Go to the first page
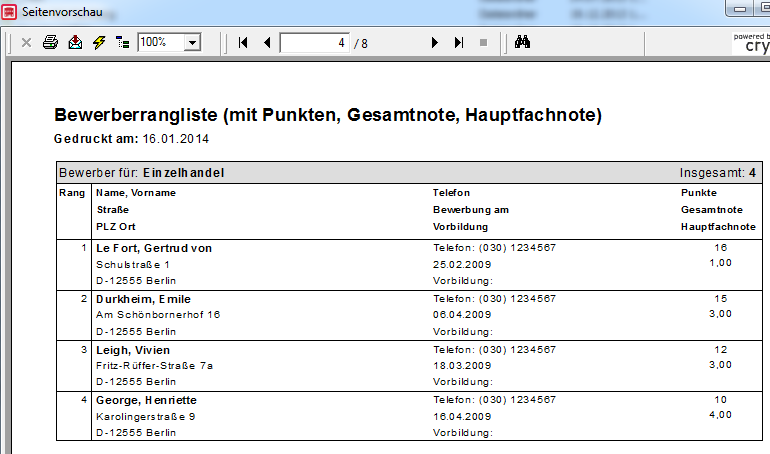Viewport: 770px width, 454px height. (x=243, y=43)
